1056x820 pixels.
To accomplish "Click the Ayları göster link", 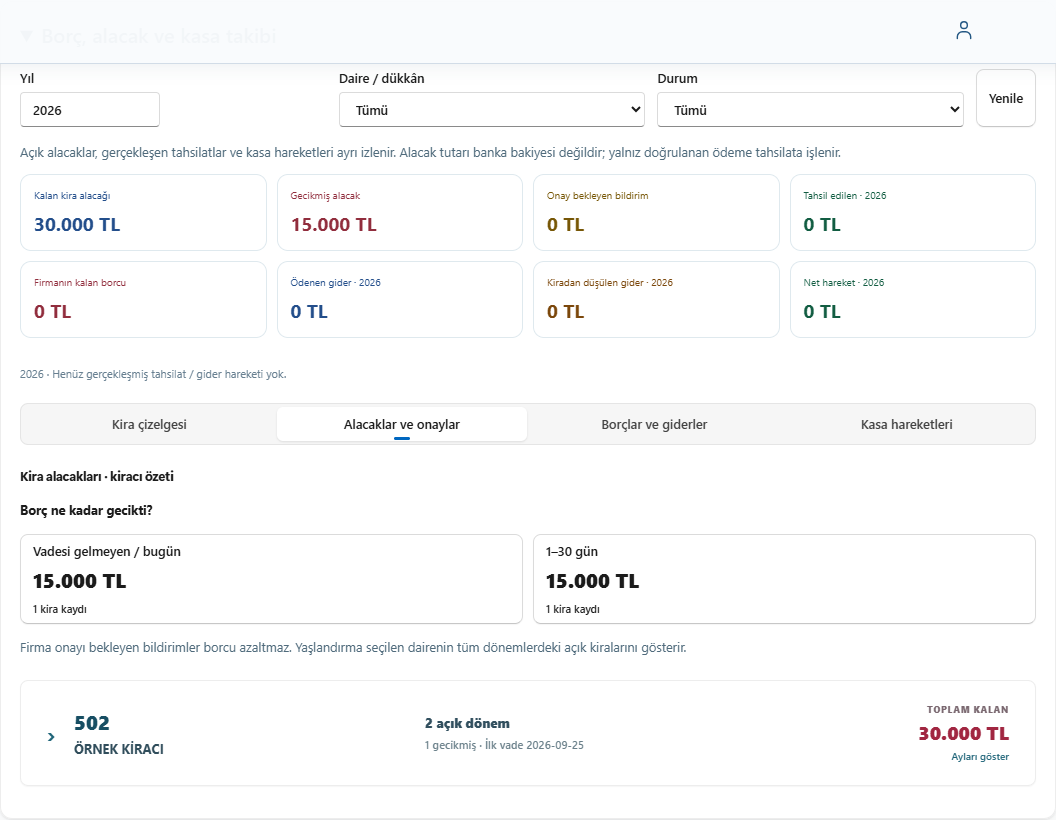I will point(980,757).
